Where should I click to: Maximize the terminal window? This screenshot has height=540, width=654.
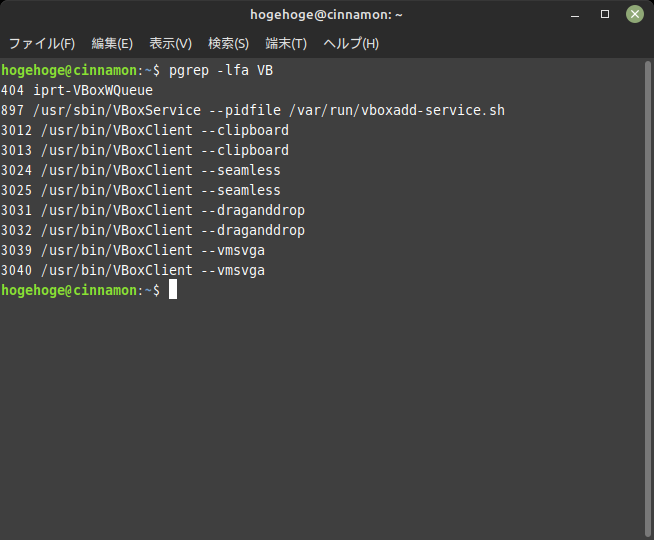pos(605,15)
